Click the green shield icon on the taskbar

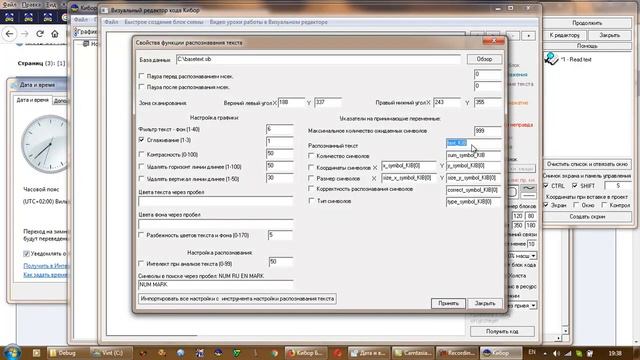(x=237, y=353)
